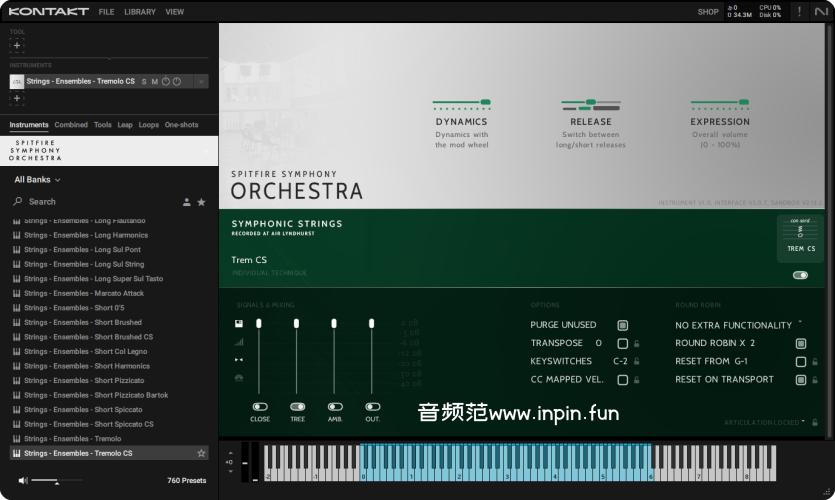Toggle the Trem CS individual technique switch
835x500 pixels.
pos(800,275)
